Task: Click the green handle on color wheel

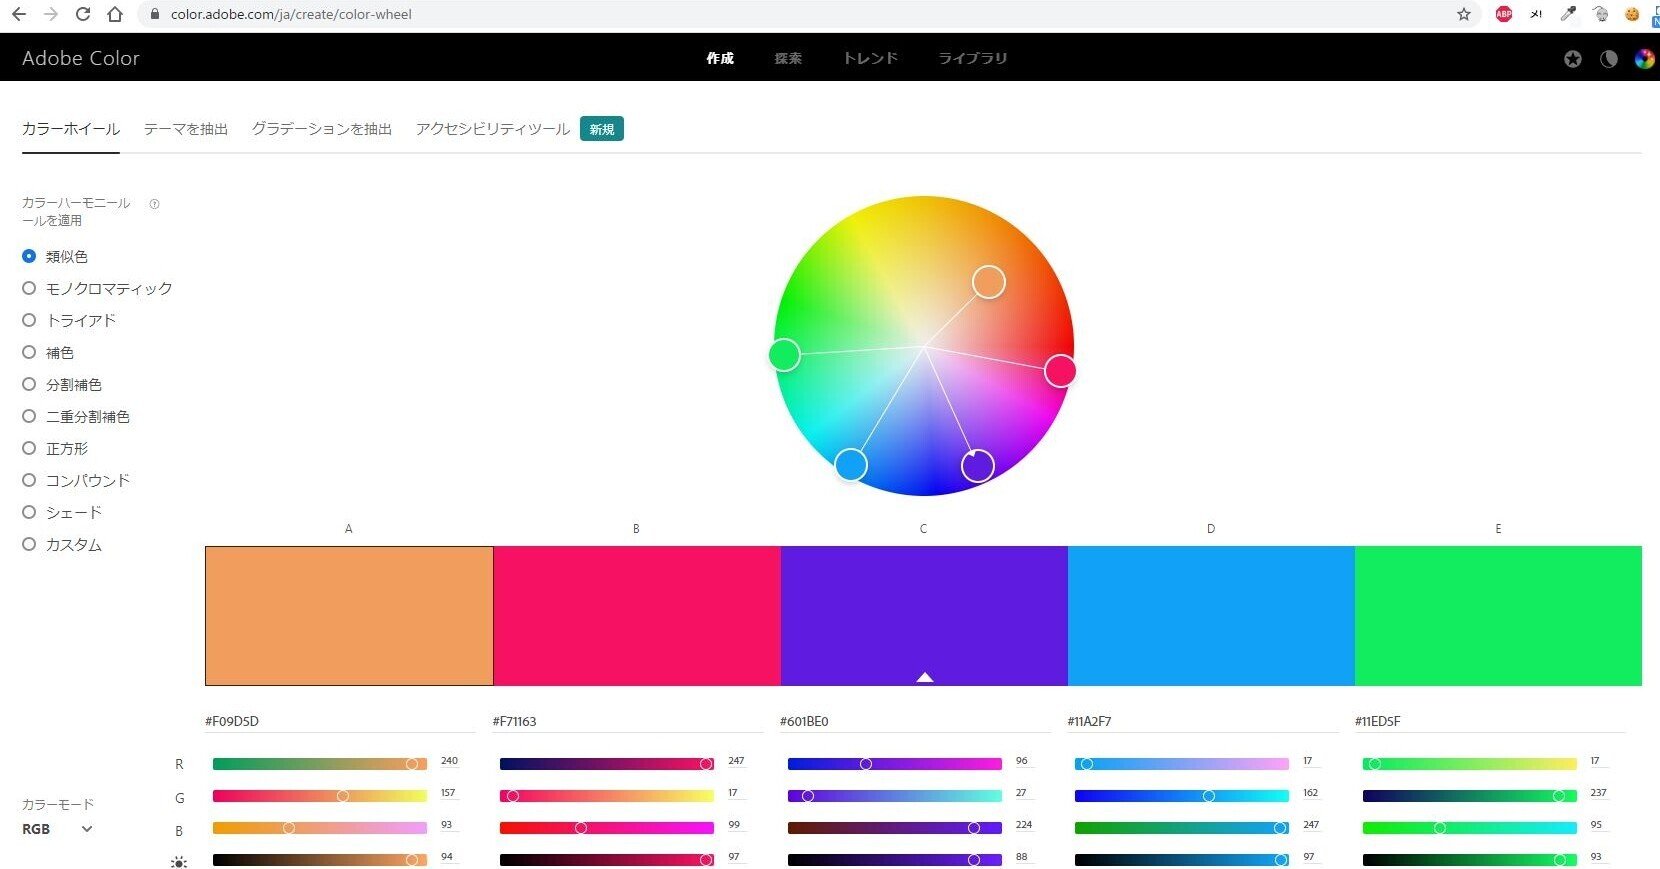Action: (x=784, y=354)
